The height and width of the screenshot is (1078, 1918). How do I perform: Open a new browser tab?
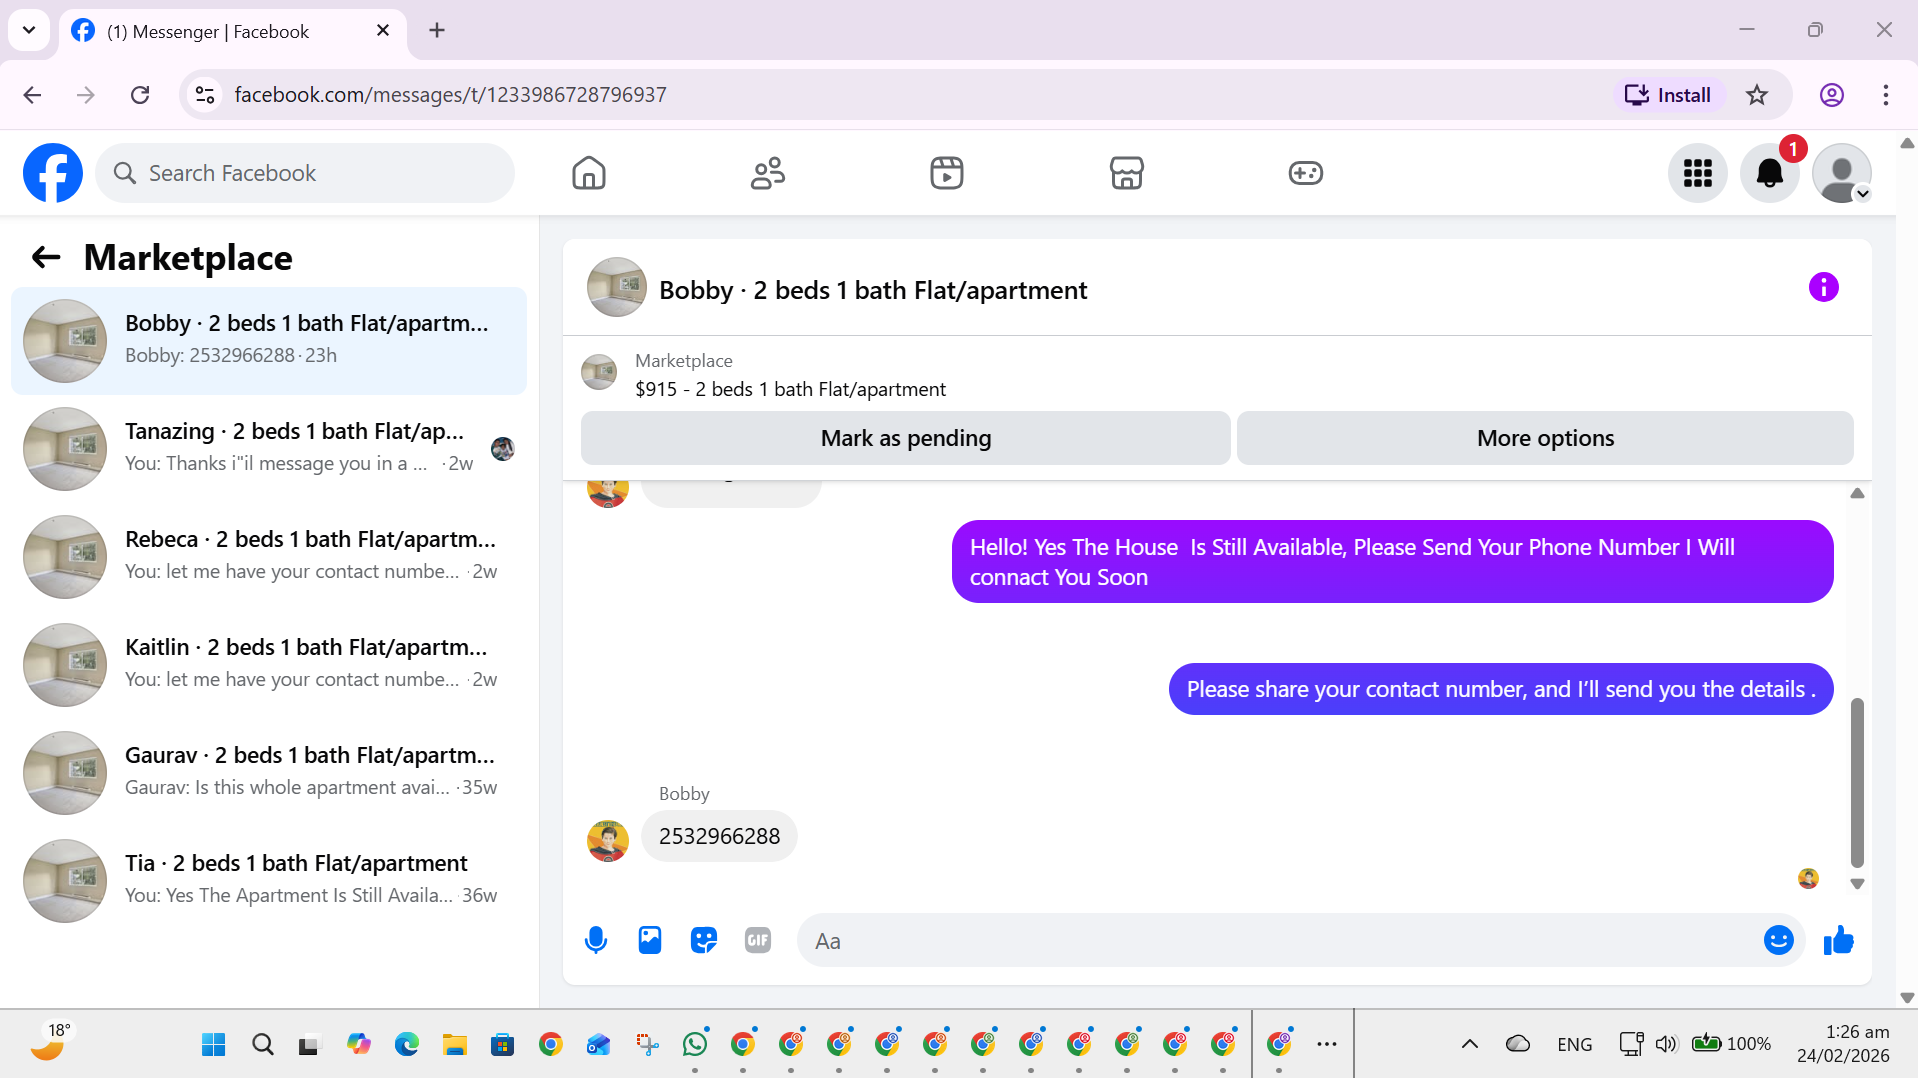coord(437,30)
